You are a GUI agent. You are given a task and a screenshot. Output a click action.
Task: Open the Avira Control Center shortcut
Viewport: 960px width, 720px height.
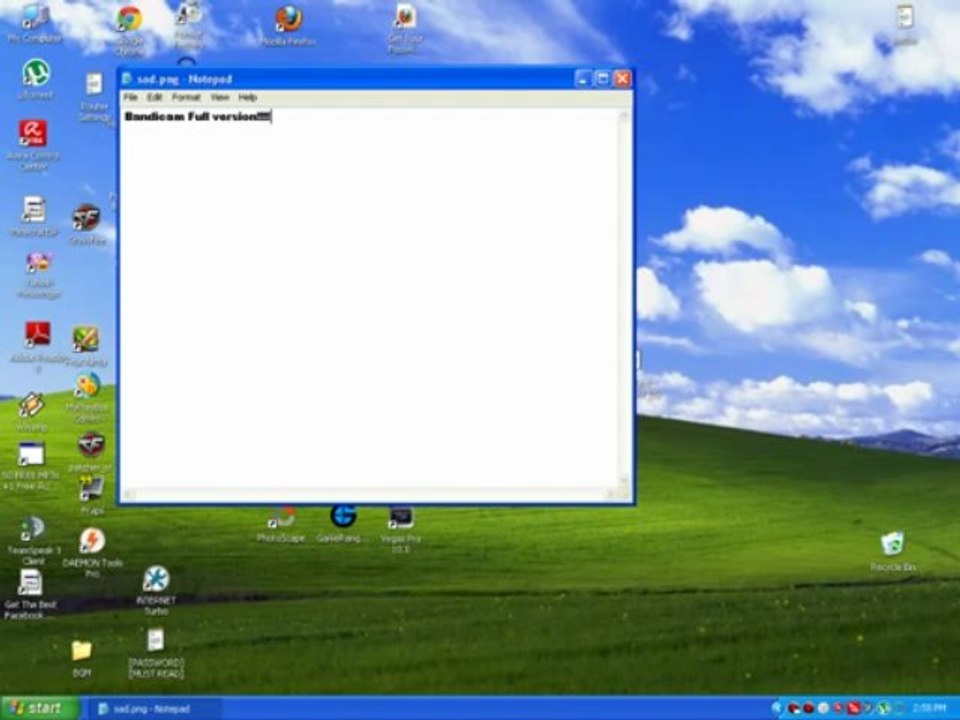coord(33,144)
